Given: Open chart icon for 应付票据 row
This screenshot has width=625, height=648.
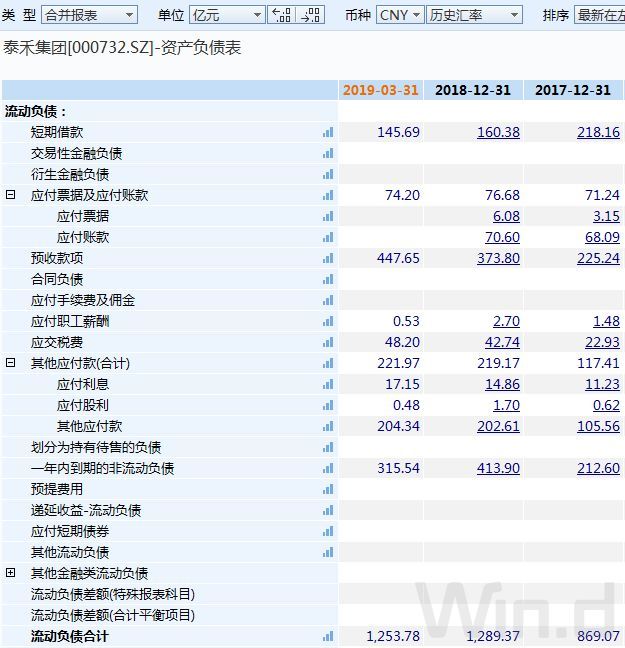Looking at the screenshot, I should pyautogui.click(x=328, y=217).
